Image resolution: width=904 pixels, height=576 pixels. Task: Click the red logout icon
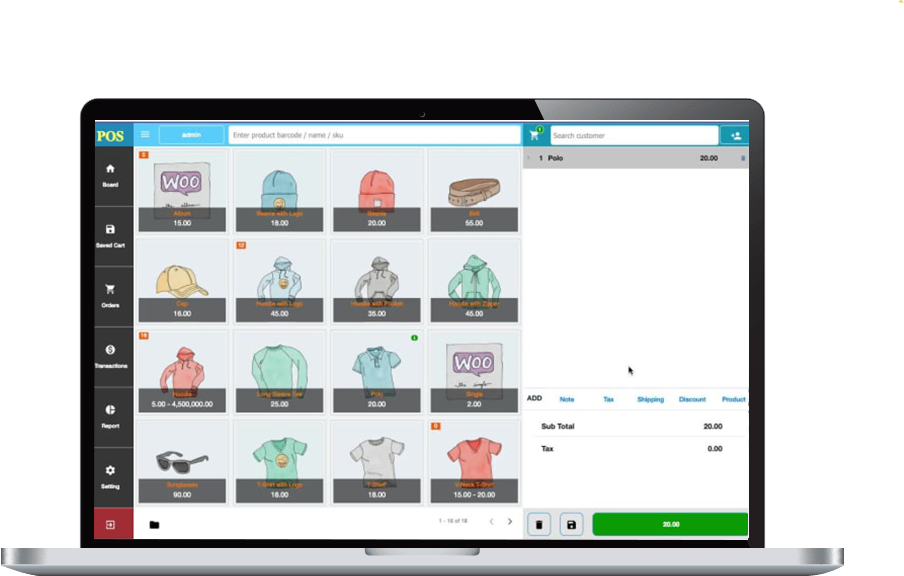[110, 524]
